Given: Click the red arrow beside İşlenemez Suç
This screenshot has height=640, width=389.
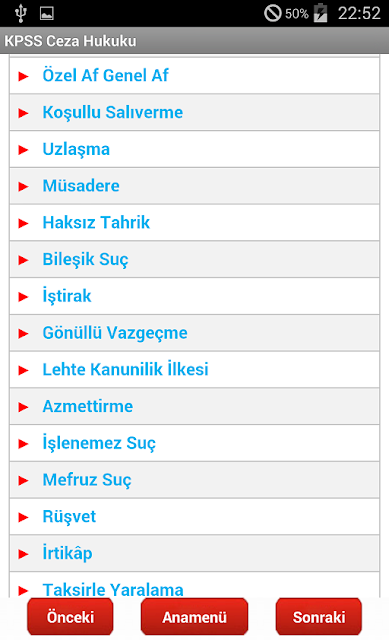Looking at the screenshot, I should [23, 444].
